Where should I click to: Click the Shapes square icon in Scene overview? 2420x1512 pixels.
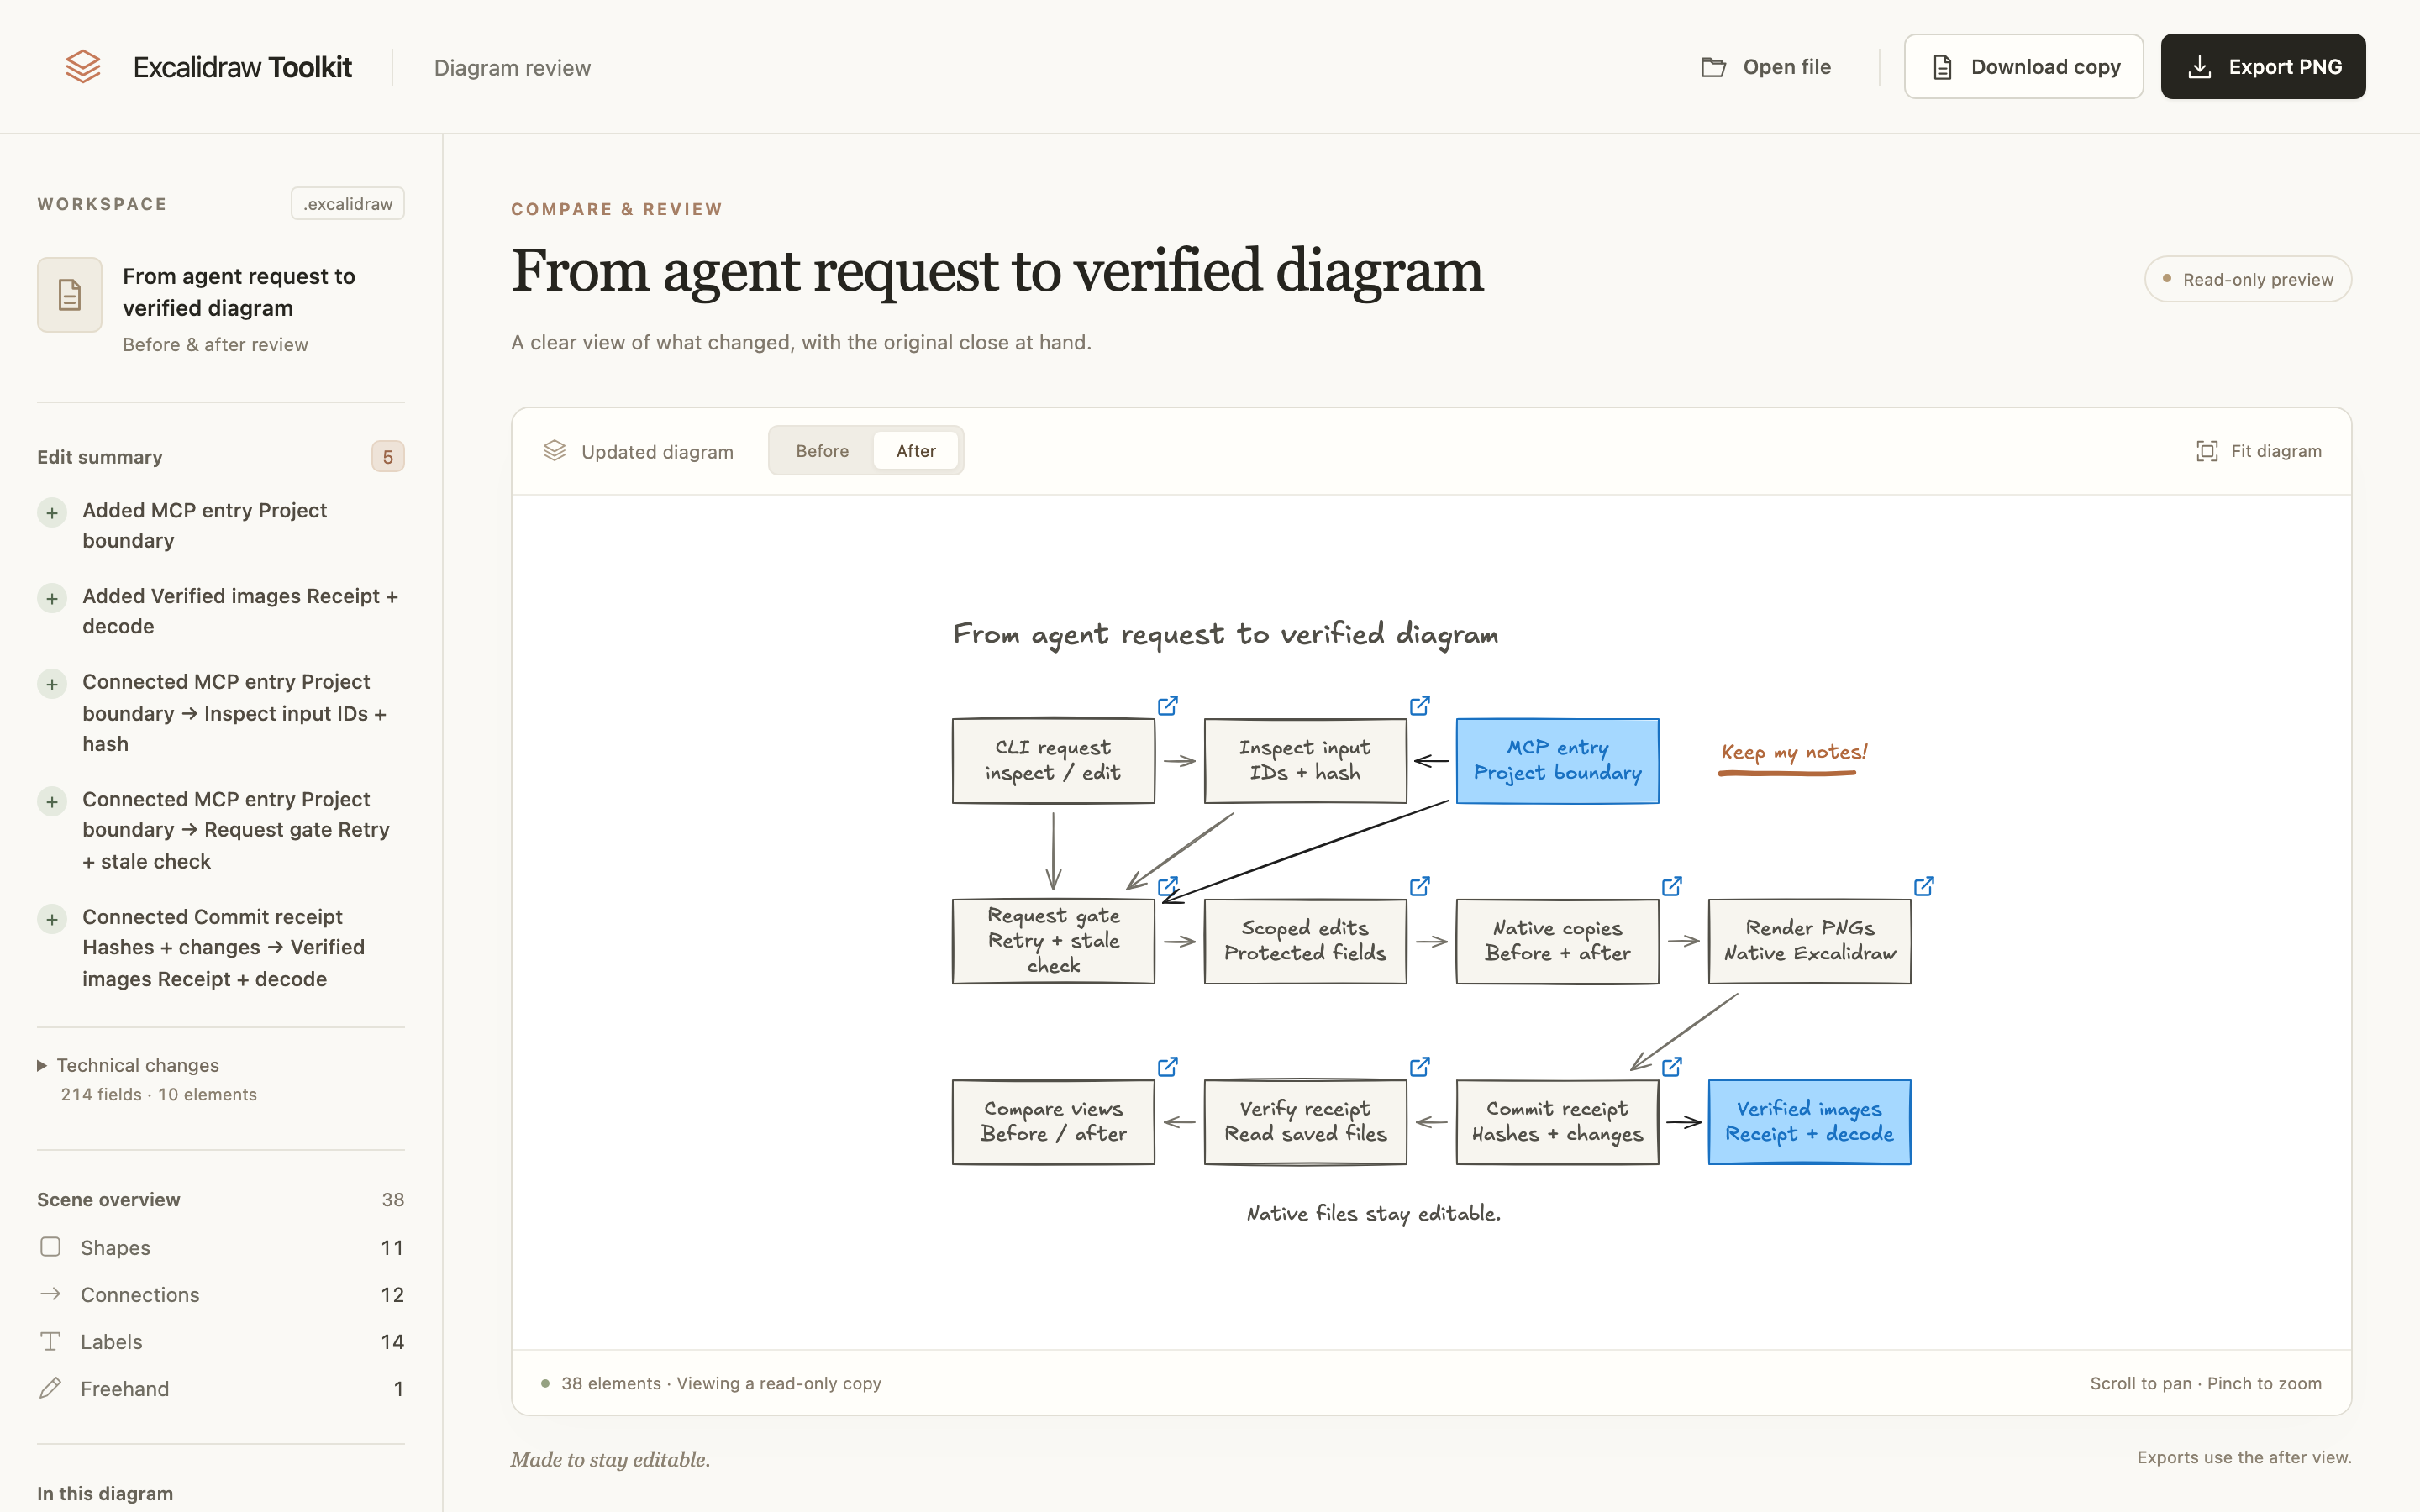click(x=50, y=1247)
